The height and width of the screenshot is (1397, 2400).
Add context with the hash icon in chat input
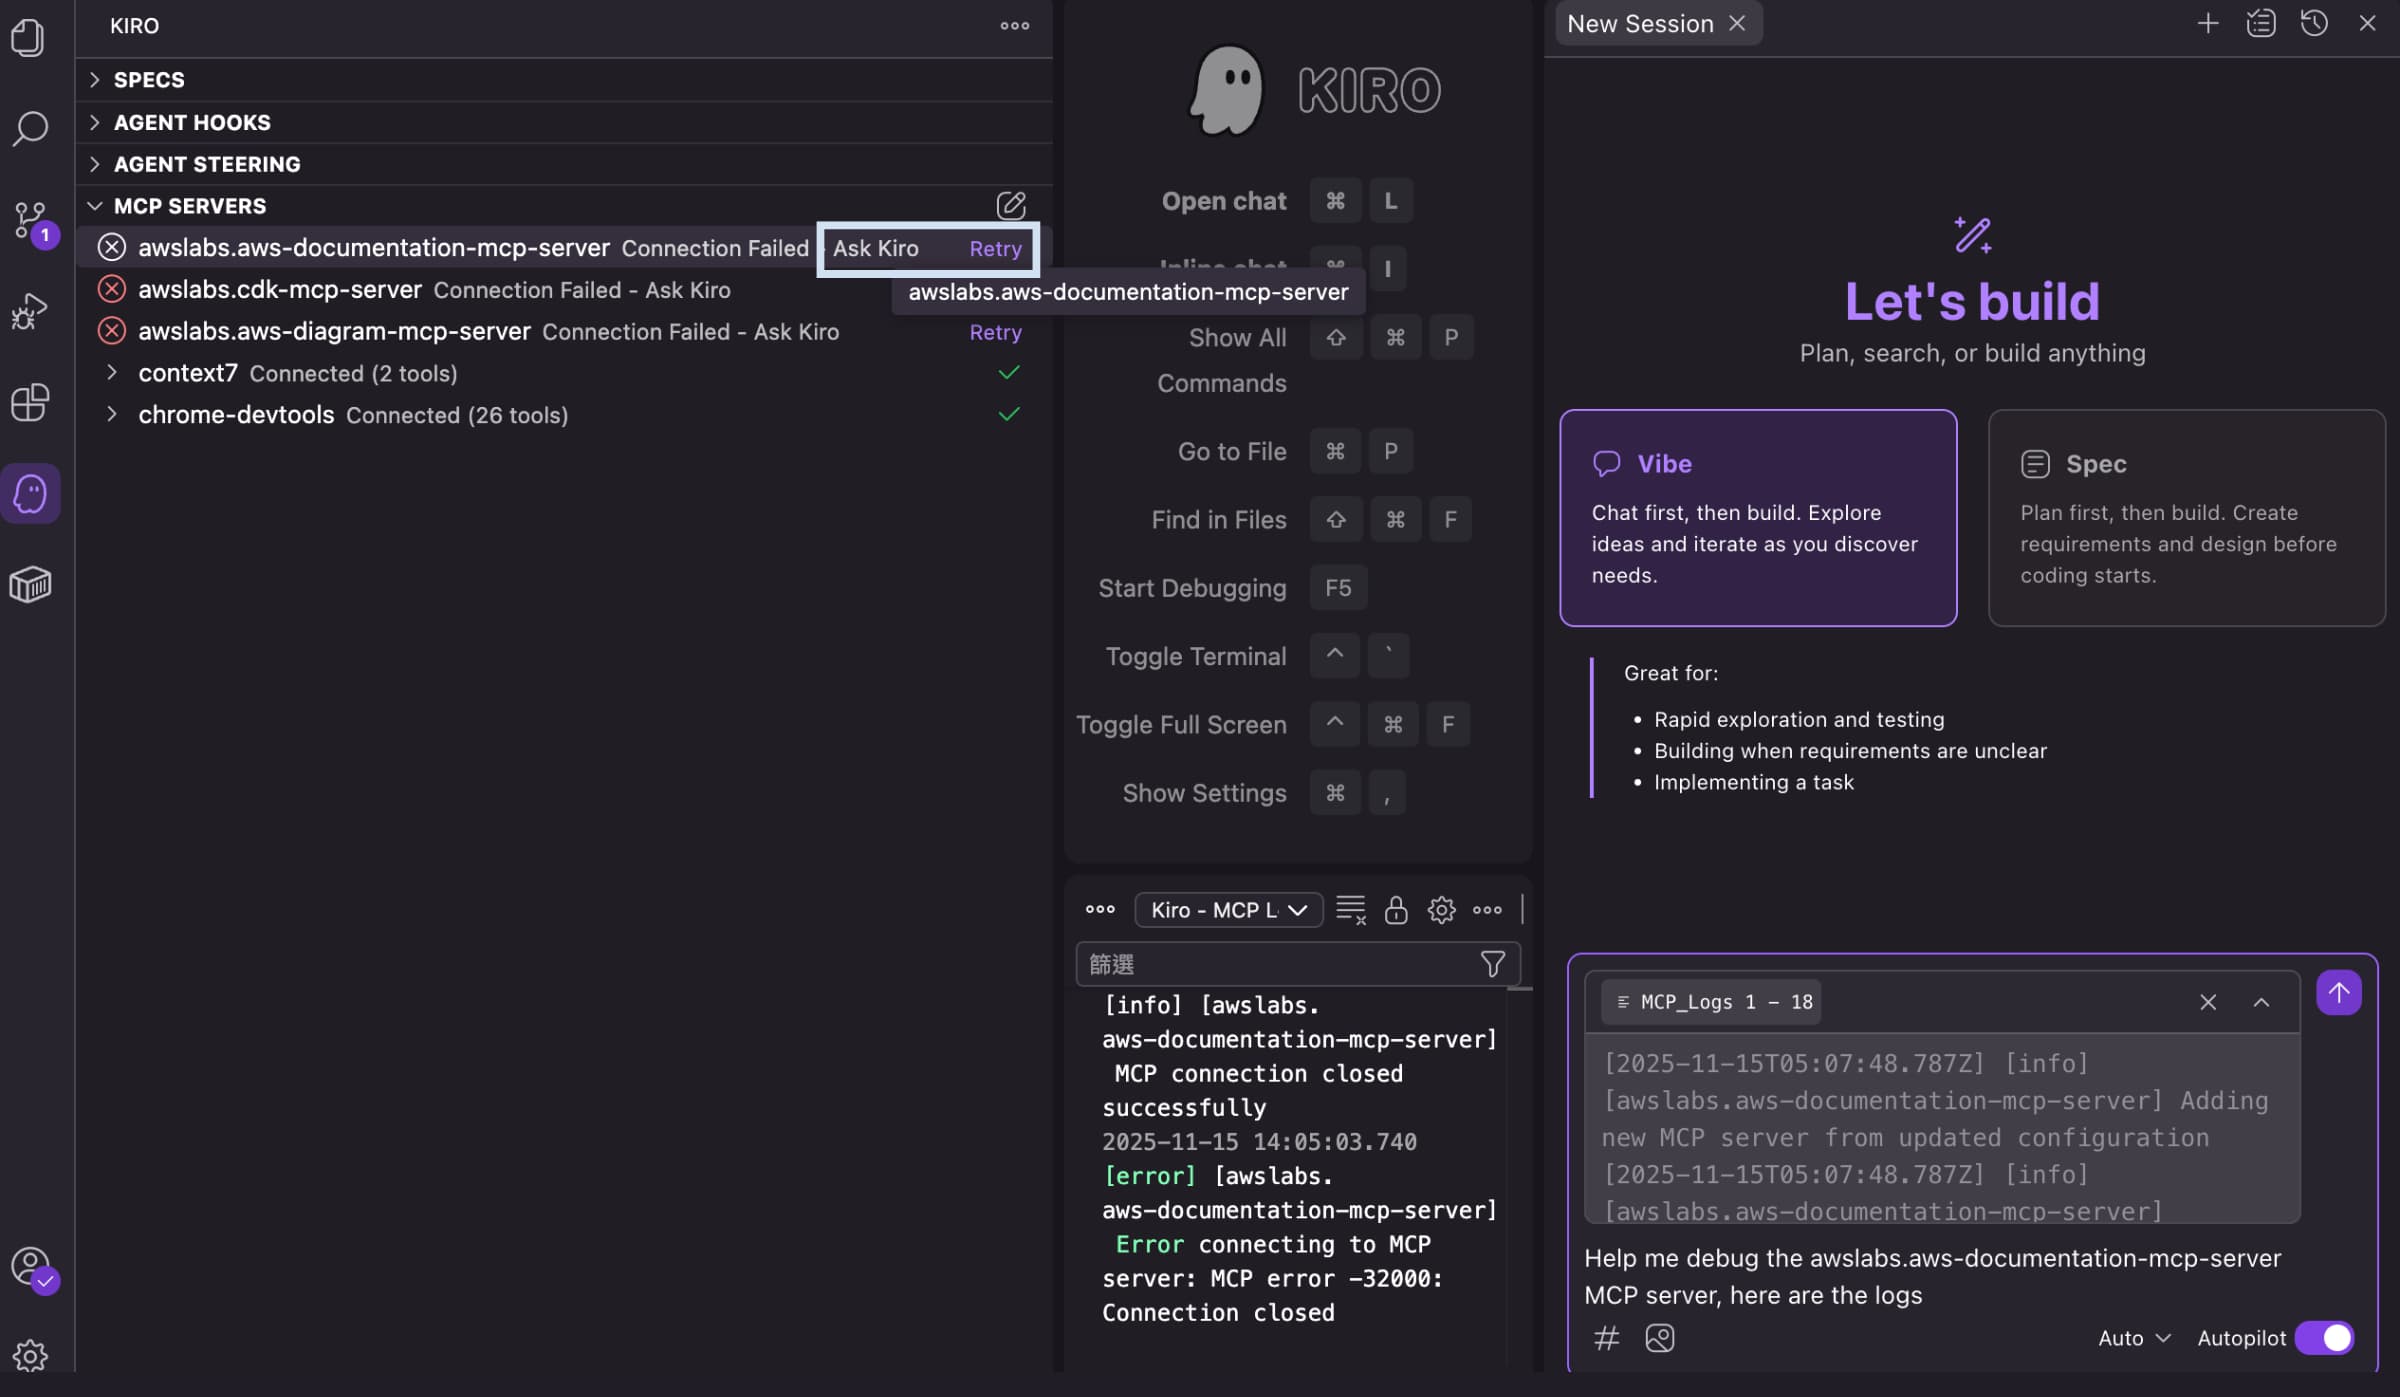point(1607,1338)
